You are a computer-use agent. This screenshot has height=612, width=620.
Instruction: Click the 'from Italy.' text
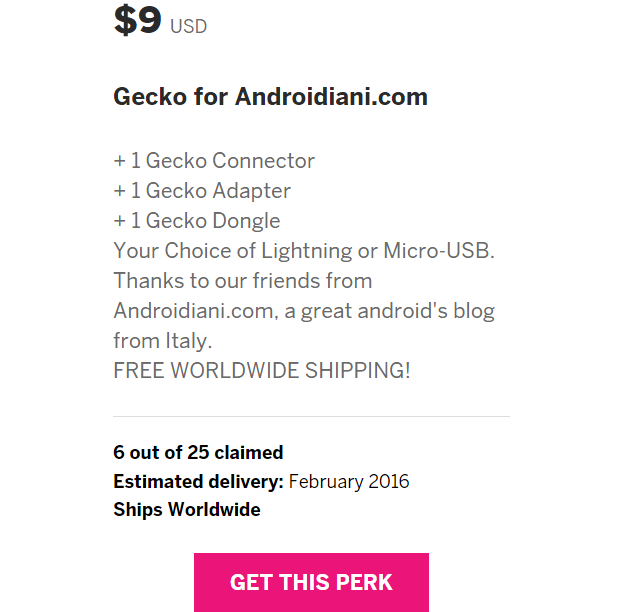[x=163, y=341]
